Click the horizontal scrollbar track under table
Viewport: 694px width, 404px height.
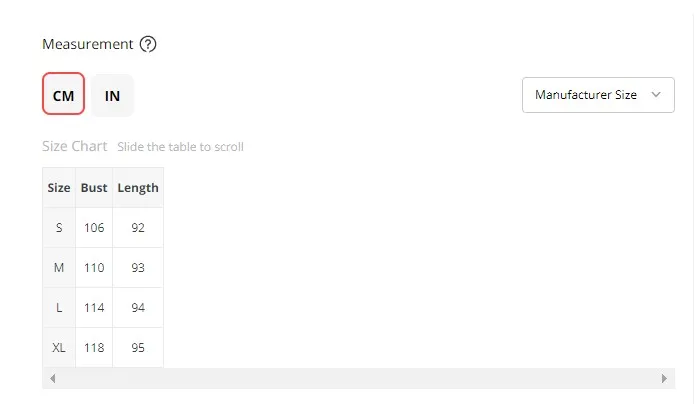click(x=359, y=378)
